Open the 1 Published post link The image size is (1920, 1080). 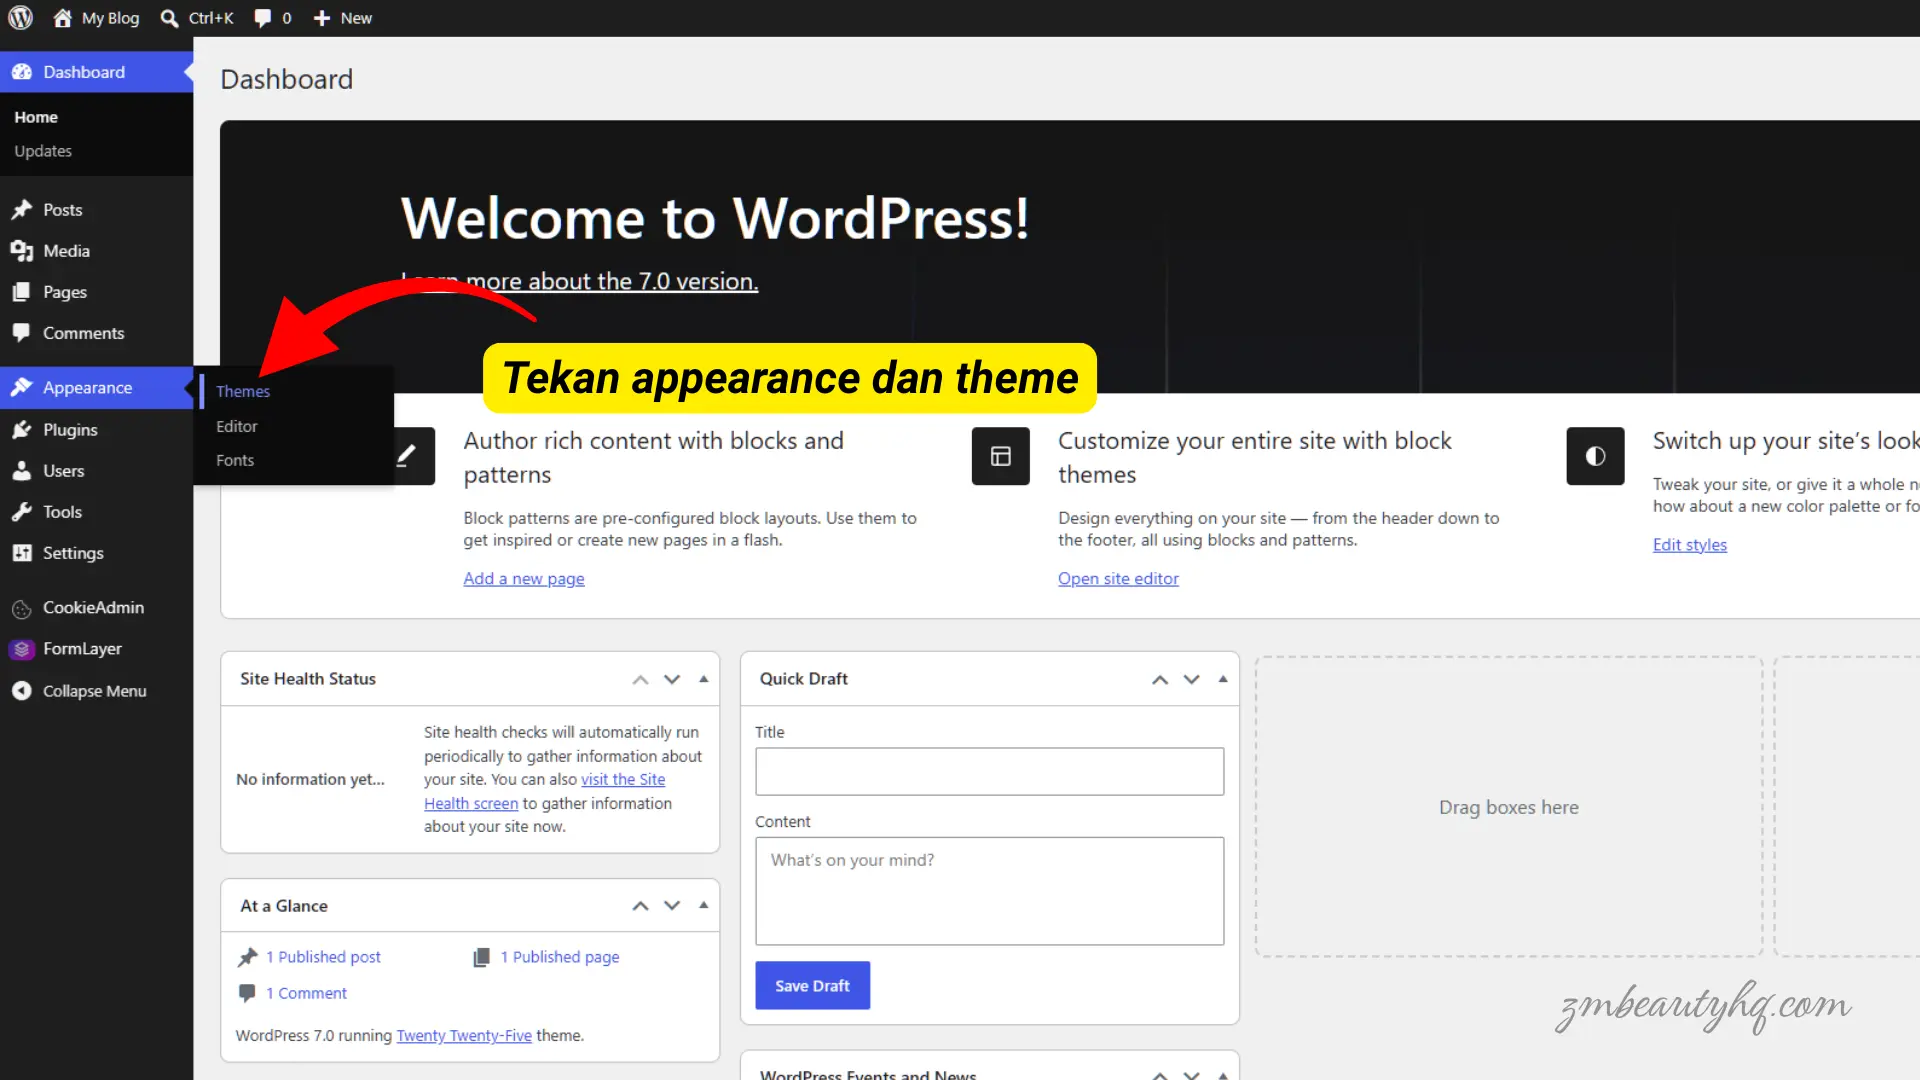[323, 957]
